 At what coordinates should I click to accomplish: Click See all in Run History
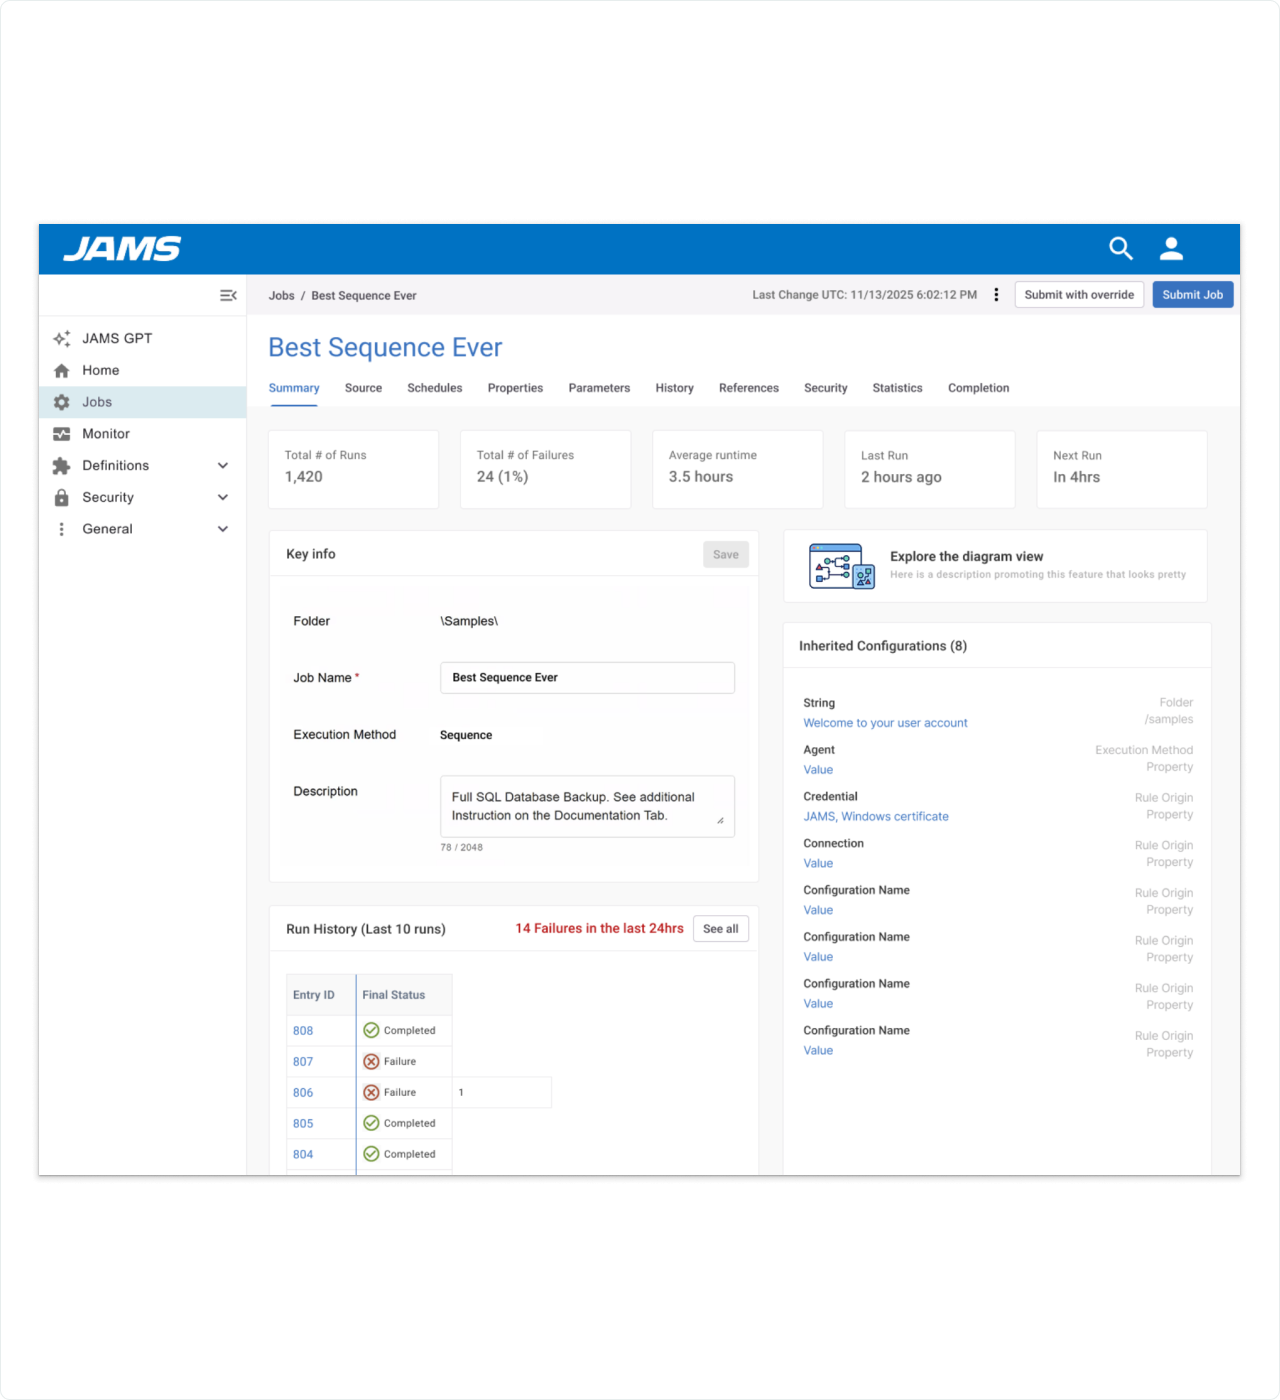[720, 929]
